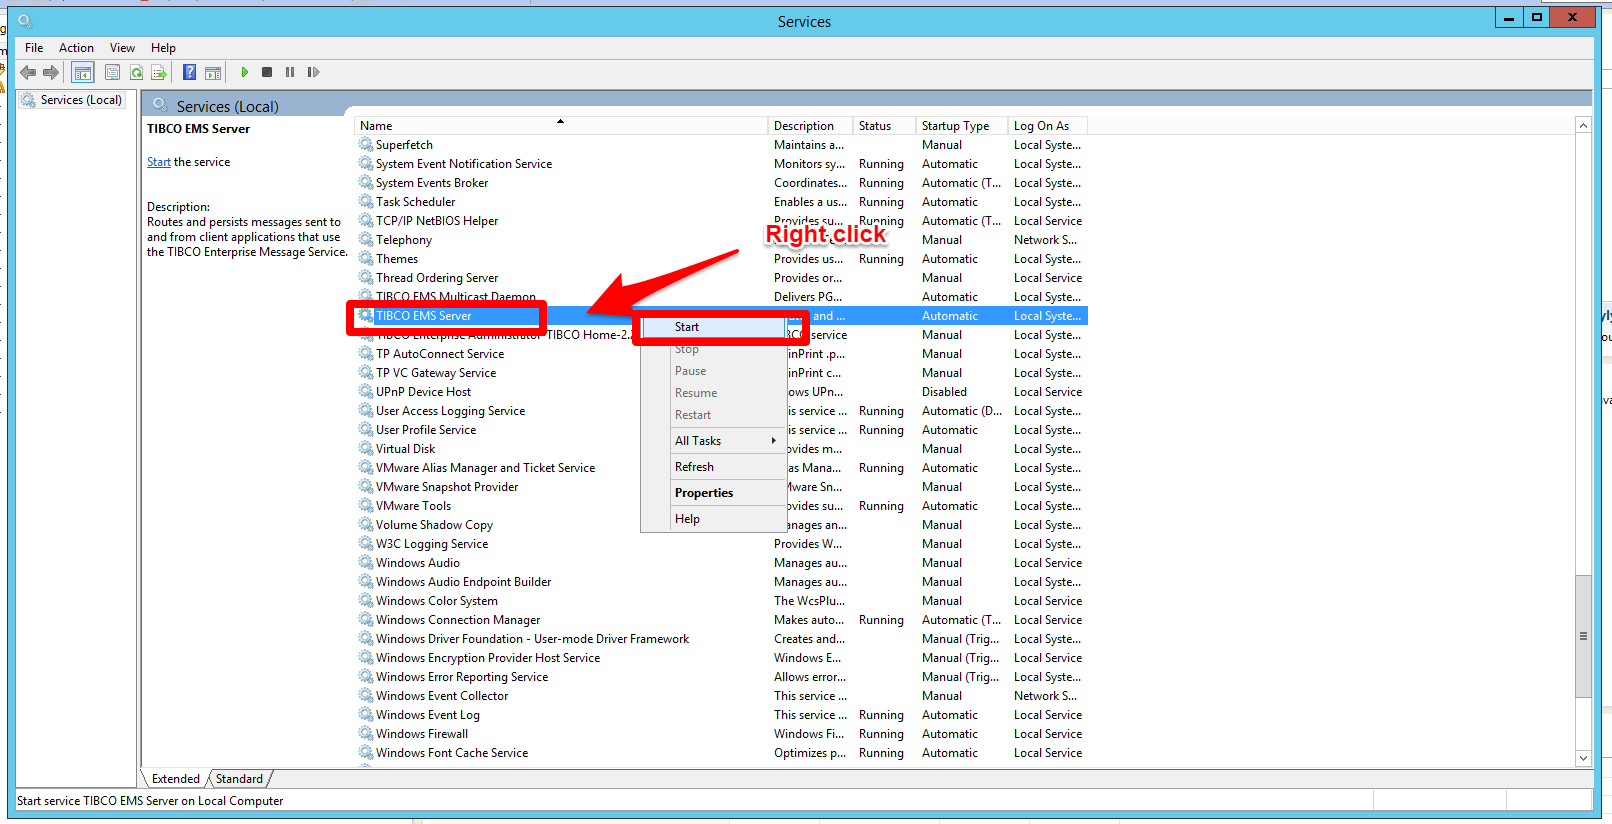Click the gear icon beside UPnP Device Host
Image resolution: width=1612 pixels, height=824 pixels.
(x=366, y=392)
